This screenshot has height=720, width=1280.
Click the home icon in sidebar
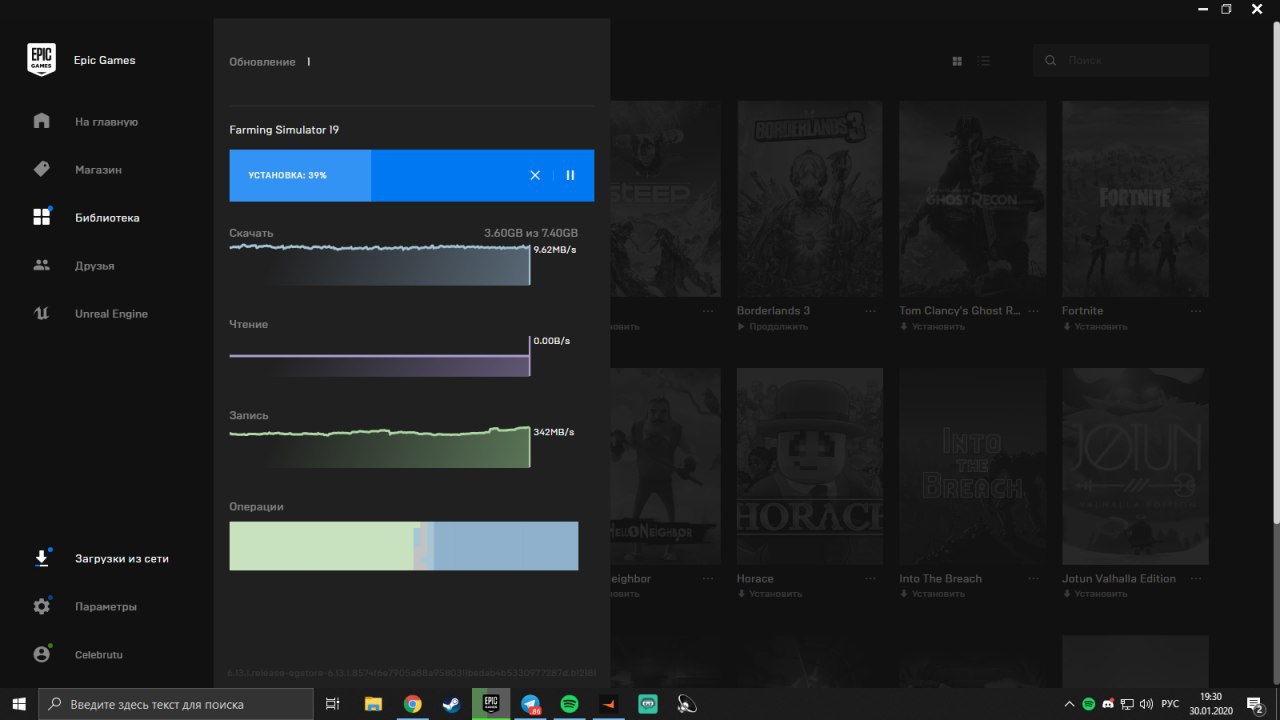point(42,121)
